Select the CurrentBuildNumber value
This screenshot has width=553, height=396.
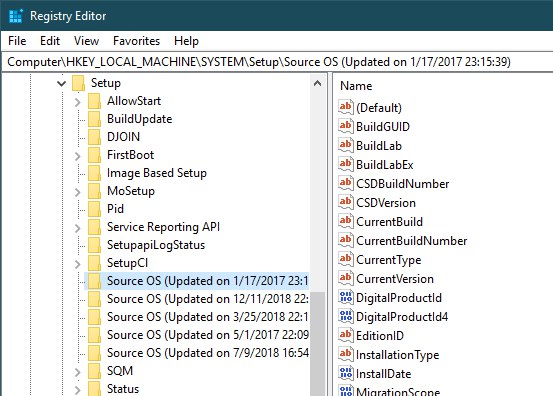(x=412, y=241)
